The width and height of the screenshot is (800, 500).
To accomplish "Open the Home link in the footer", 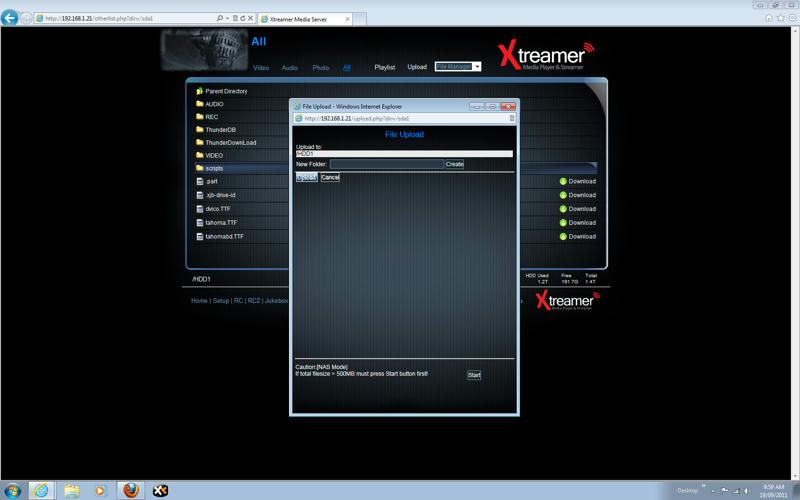I will [199, 301].
